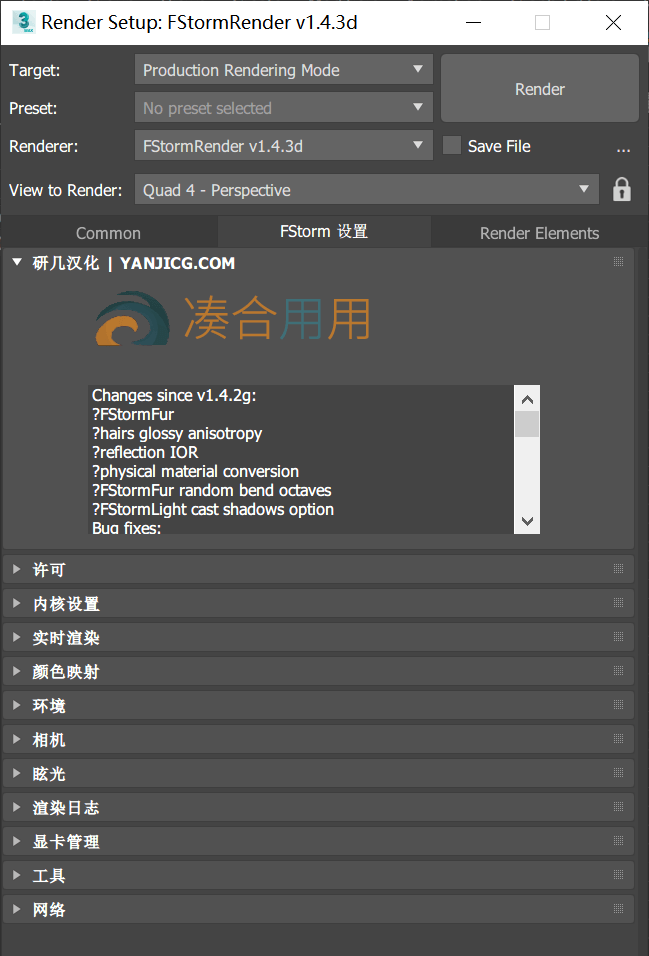This screenshot has width=649, height=956.
Task: Switch to the Render Elements tab
Action: coord(539,232)
